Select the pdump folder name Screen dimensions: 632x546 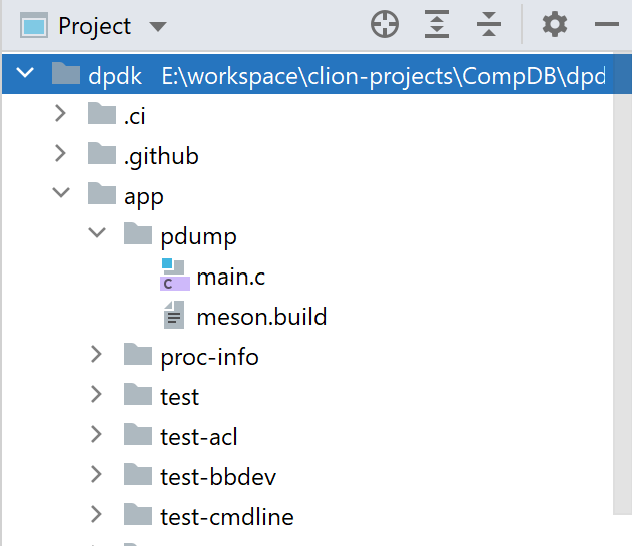click(198, 237)
